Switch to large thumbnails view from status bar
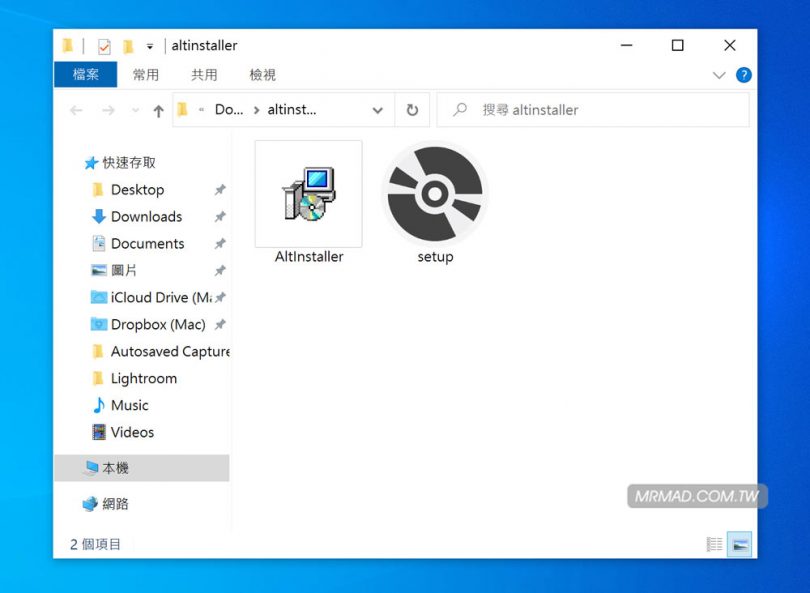This screenshot has width=810, height=593. pyautogui.click(x=740, y=544)
